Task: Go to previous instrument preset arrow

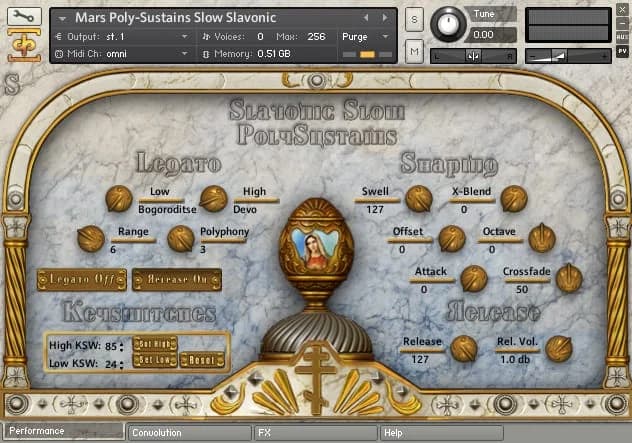Action: (366, 18)
